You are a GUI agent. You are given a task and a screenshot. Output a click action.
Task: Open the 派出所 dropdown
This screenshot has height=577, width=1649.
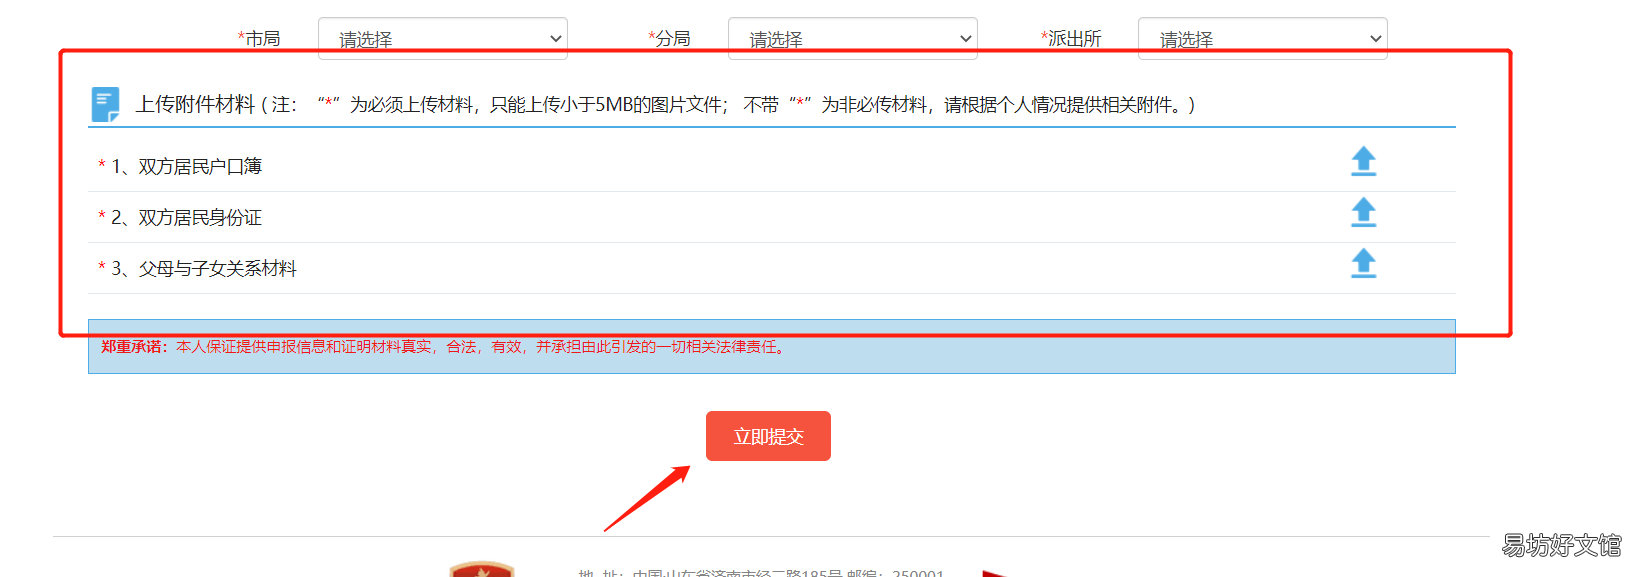[x=1263, y=38]
